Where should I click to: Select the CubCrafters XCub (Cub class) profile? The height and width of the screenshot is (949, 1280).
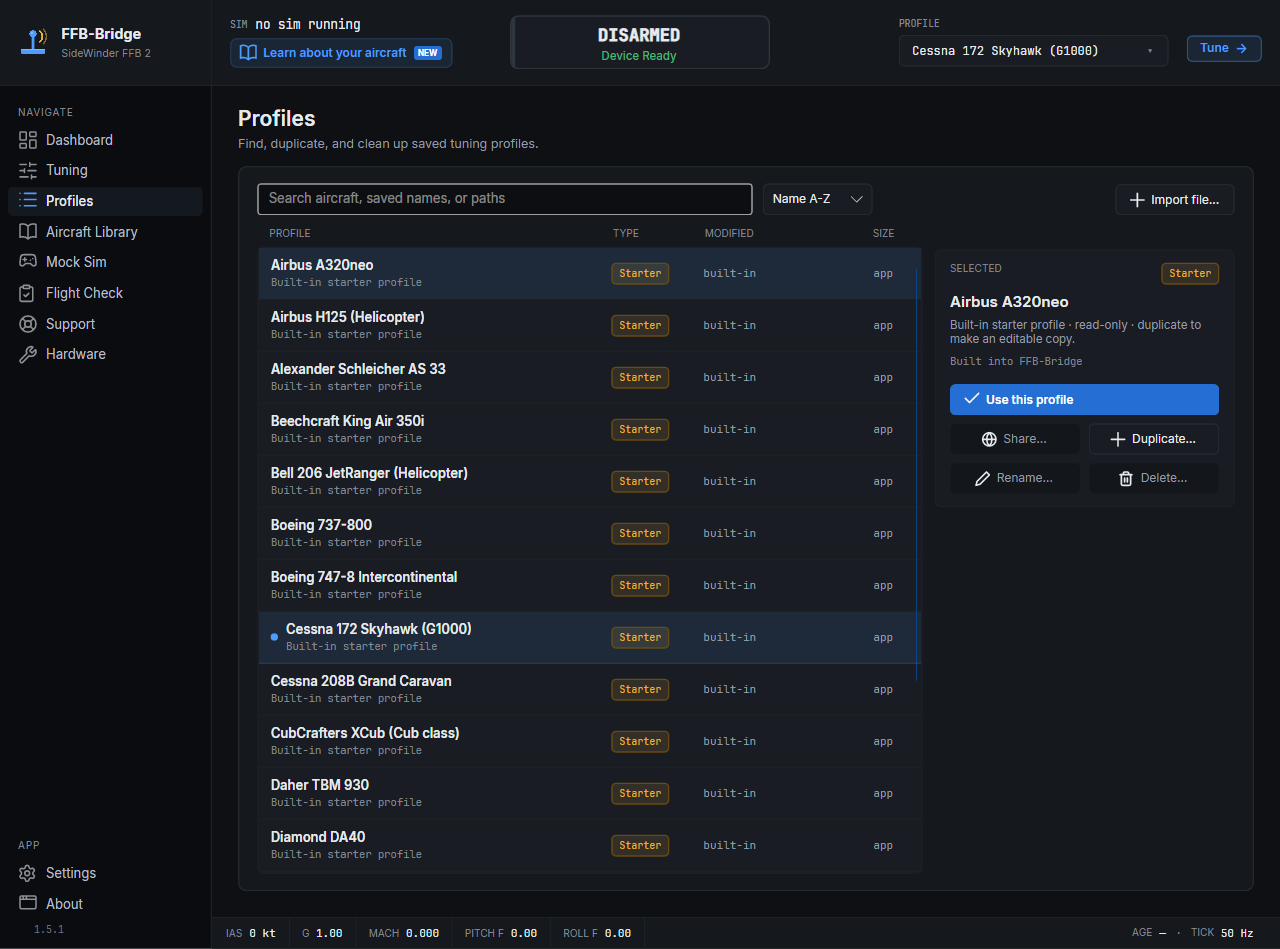coord(589,741)
